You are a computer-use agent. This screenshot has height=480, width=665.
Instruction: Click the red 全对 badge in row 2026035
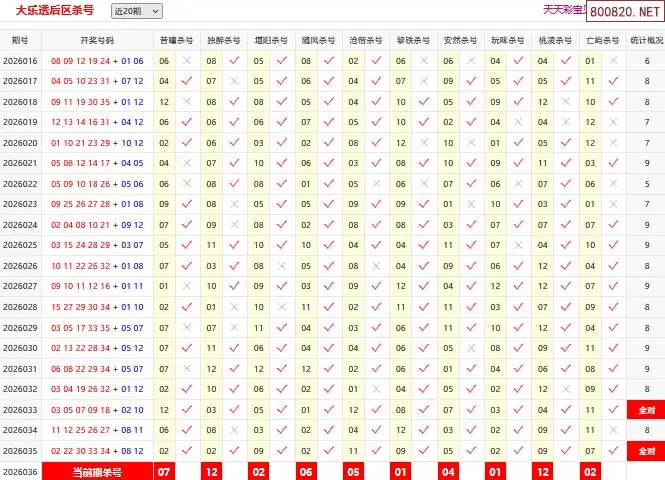point(646,451)
